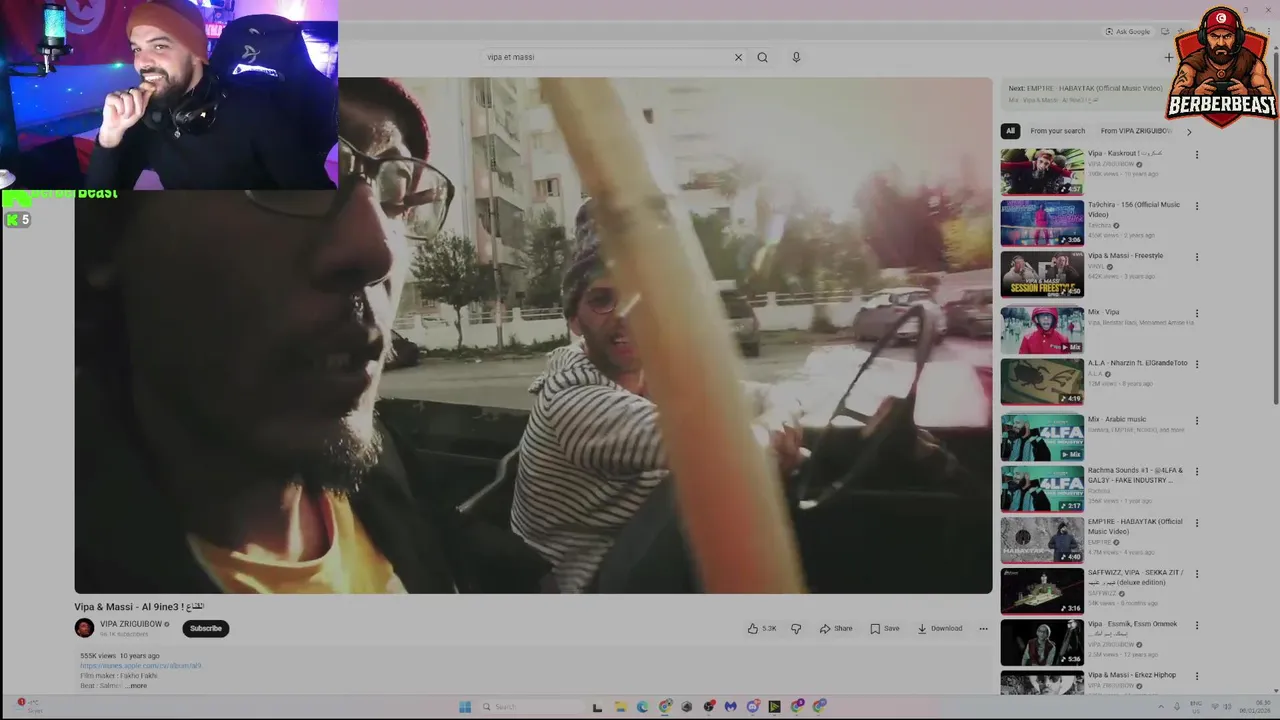Dislike the video with thumbs down
1280x720 pixels.
796,628
